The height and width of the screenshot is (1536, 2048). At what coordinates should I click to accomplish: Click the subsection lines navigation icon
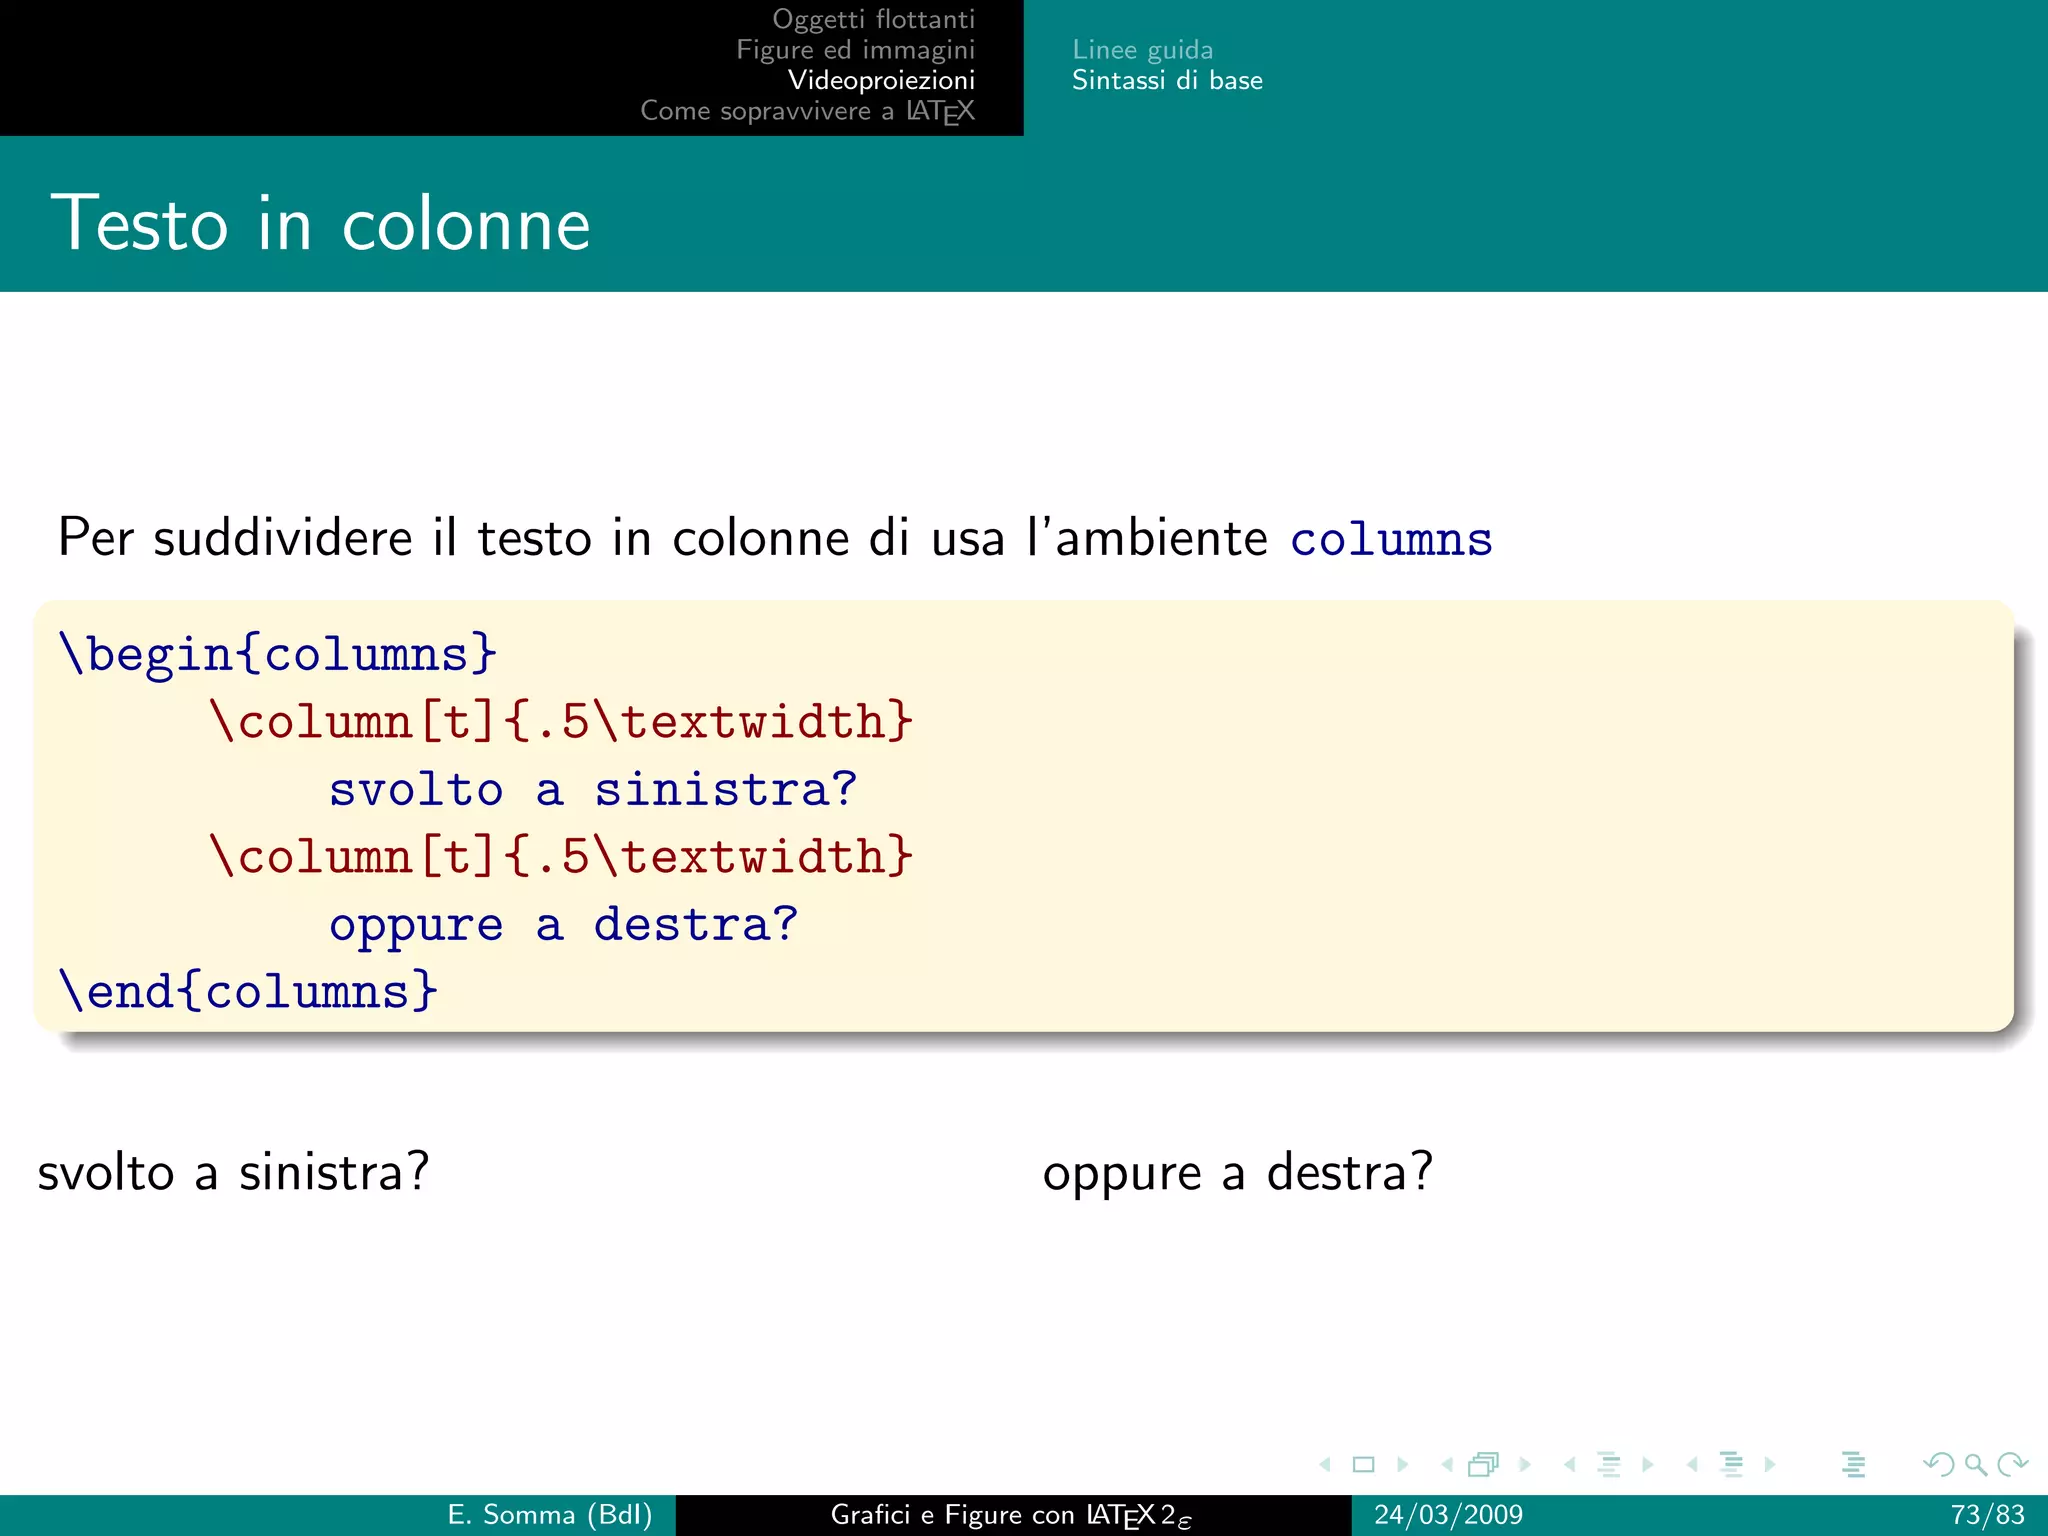[x=1609, y=1465]
